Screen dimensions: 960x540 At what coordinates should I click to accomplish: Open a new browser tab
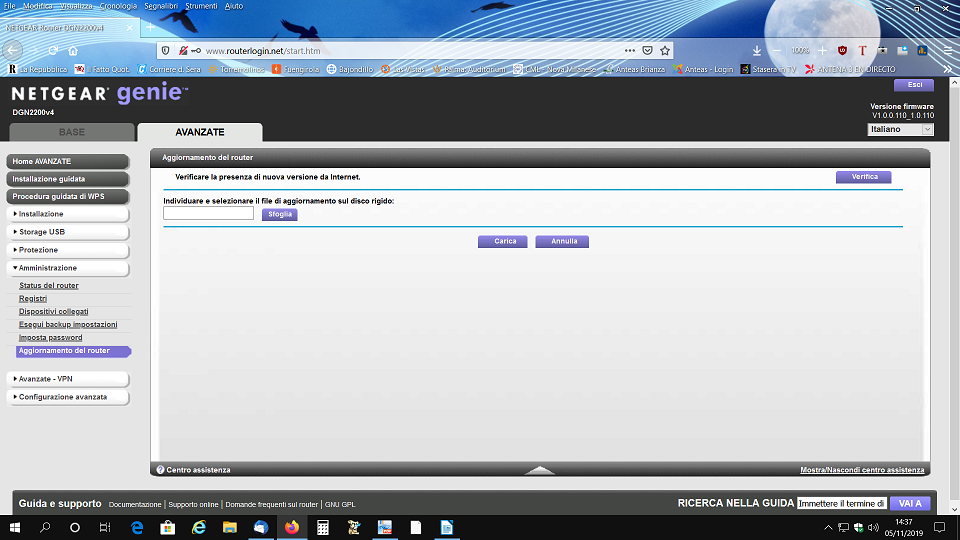[150, 28]
